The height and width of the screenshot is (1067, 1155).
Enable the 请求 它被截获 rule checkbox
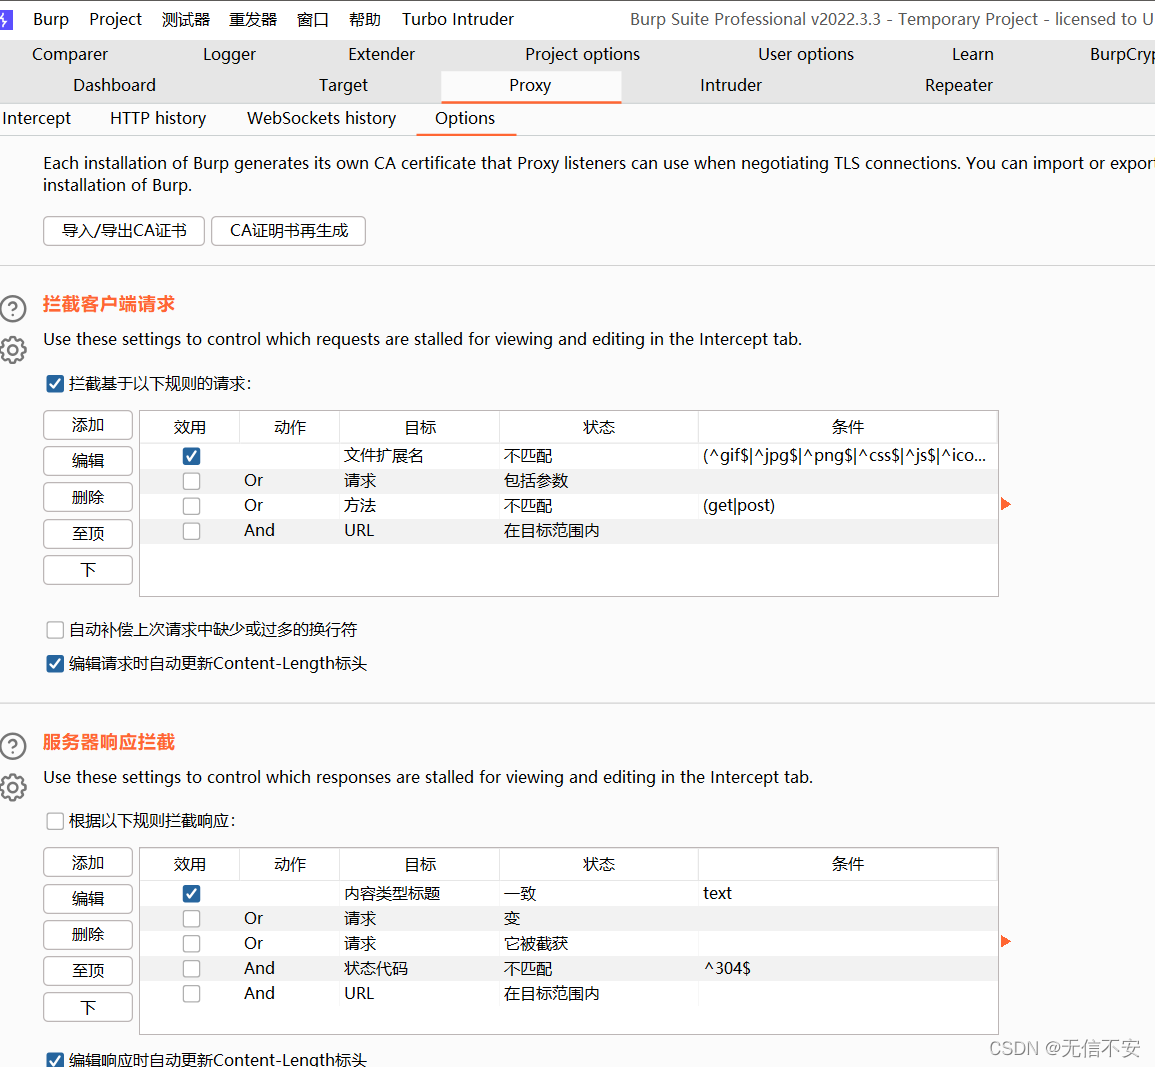click(x=192, y=944)
